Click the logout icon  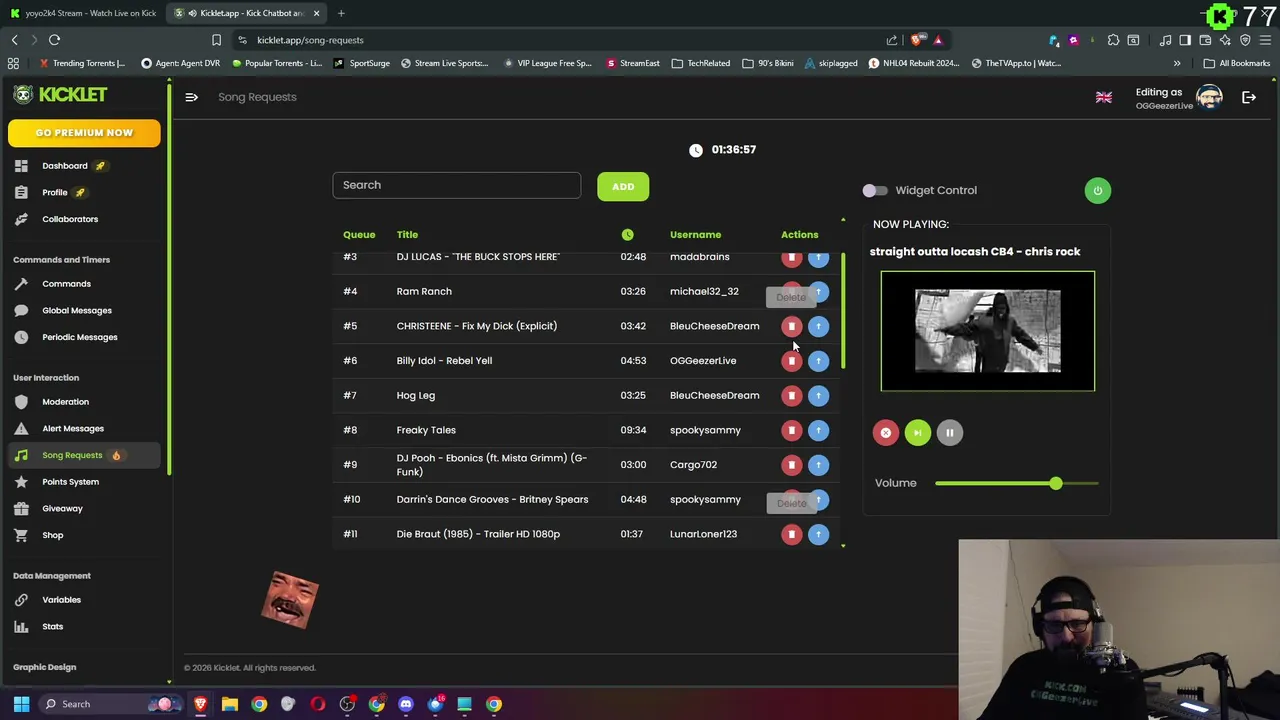pos(1249,97)
